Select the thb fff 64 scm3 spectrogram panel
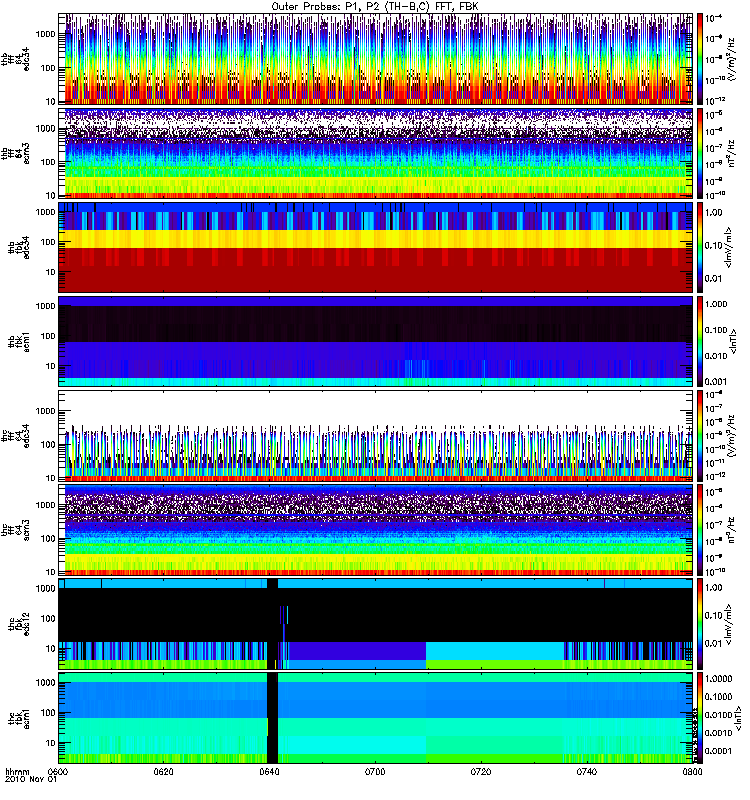The image size is (750, 800). (376, 153)
